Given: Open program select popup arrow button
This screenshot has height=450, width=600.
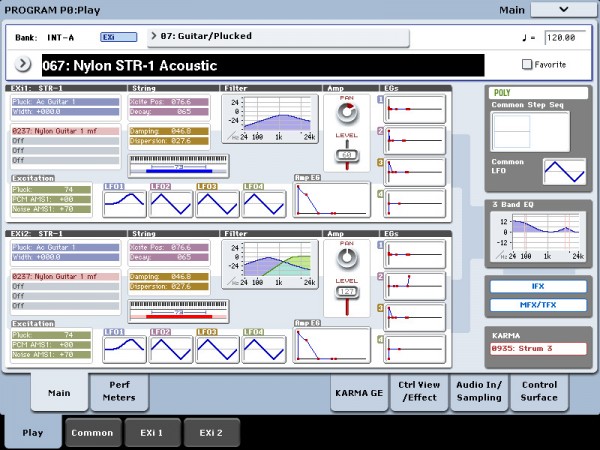Looking at the screenshot, I should coord(23,64).
